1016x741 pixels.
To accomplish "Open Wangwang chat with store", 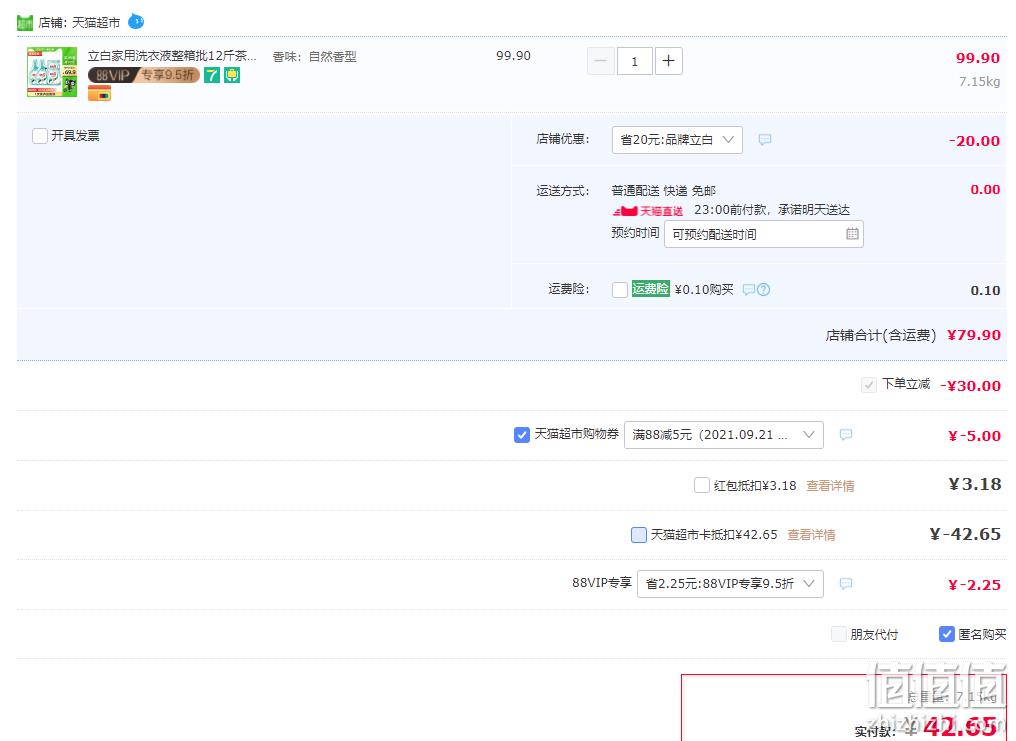I will pos(136,21).
